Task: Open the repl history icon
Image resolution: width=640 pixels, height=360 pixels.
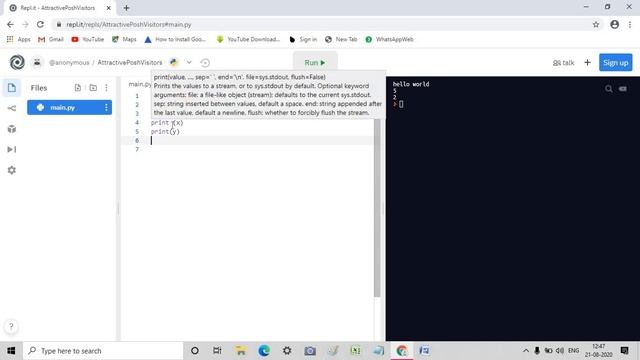Action: [205, 62]
